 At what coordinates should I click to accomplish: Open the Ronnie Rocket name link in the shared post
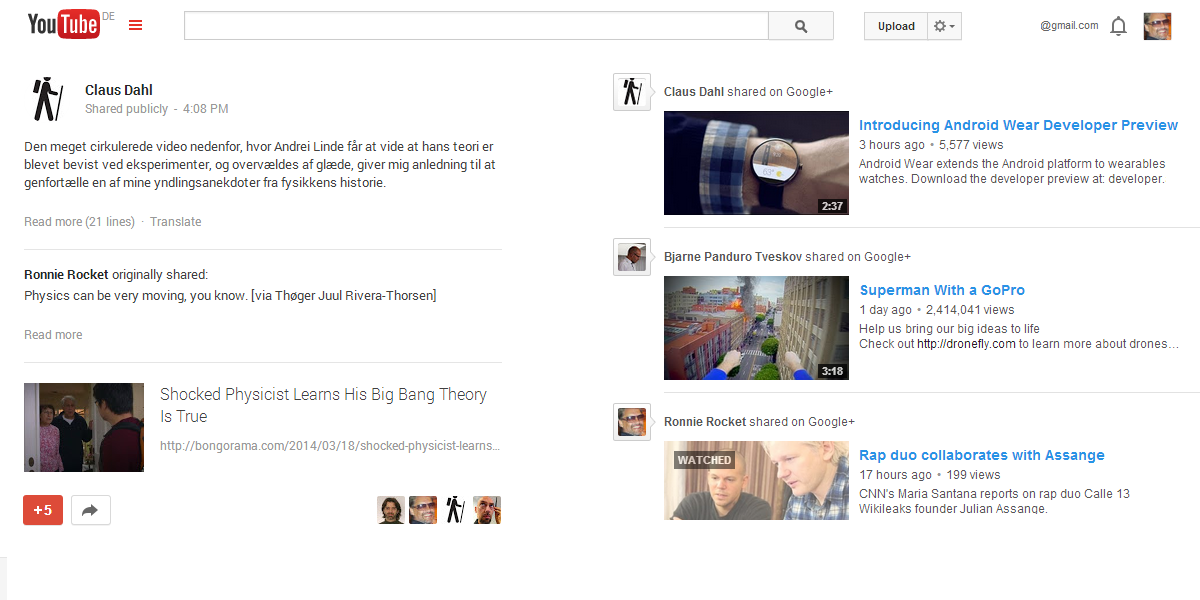(66, 274)
